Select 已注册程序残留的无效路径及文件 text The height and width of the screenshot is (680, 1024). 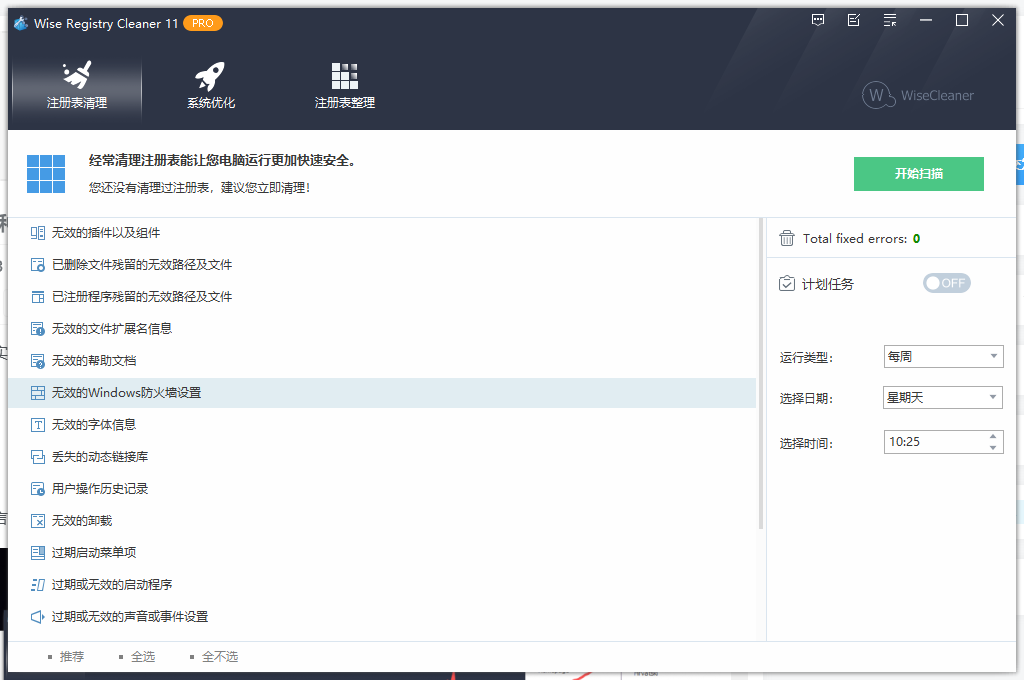(x=142, y=297)
